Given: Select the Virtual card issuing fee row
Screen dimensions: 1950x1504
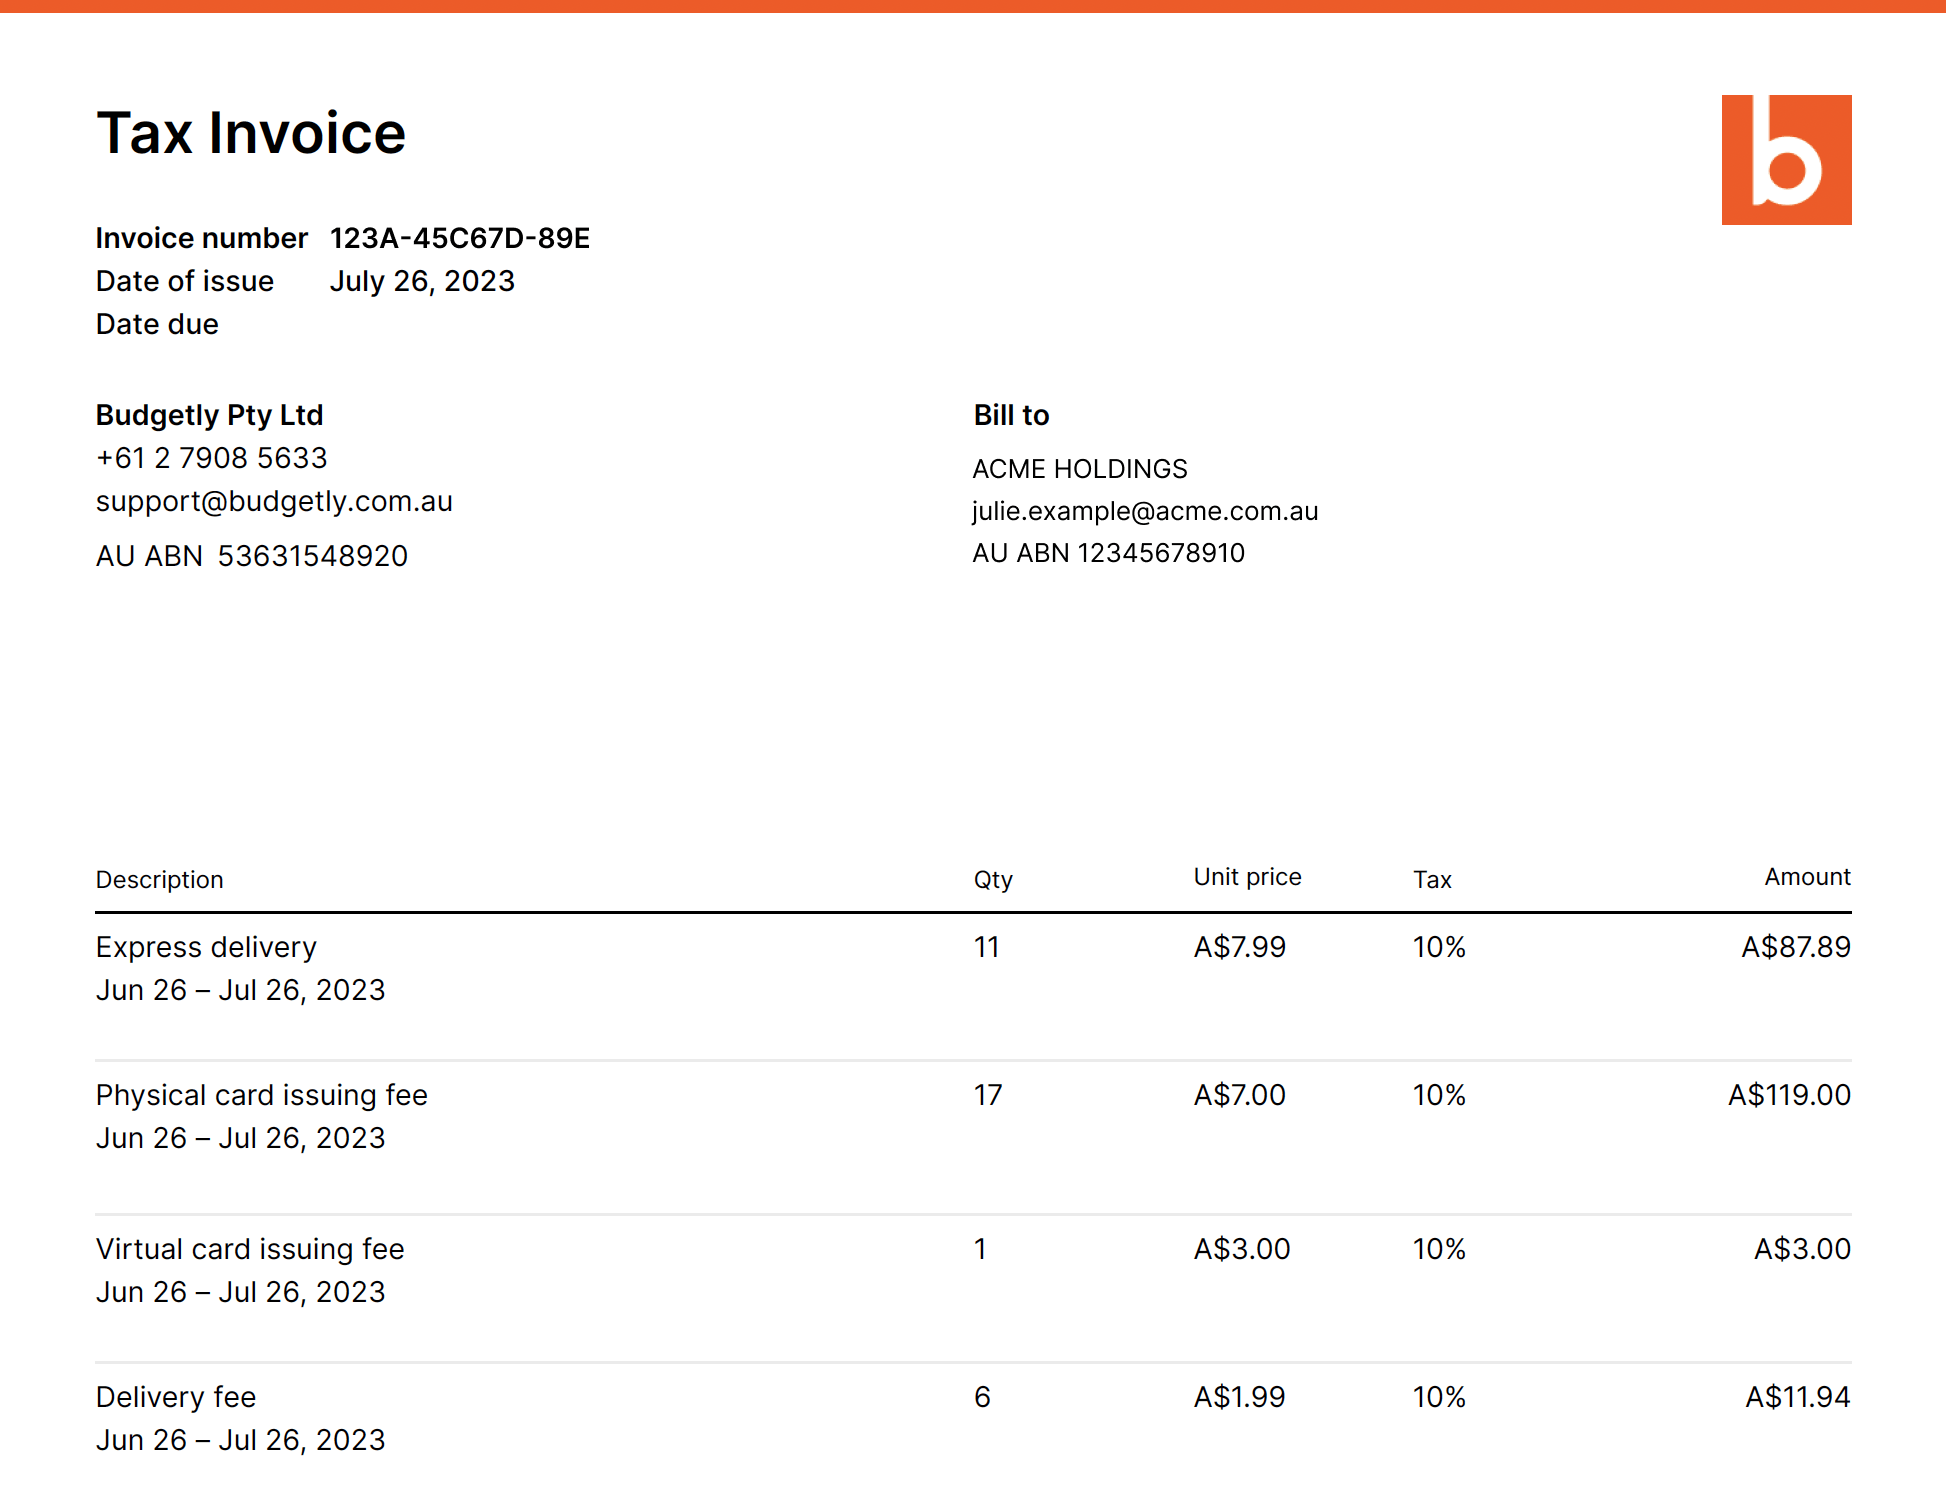Looking at the screenshot, I should coord(250,1248).
